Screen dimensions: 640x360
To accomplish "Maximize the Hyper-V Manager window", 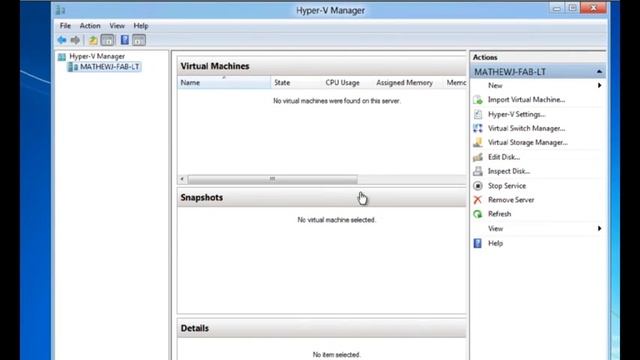I will (x=572, y=8).
